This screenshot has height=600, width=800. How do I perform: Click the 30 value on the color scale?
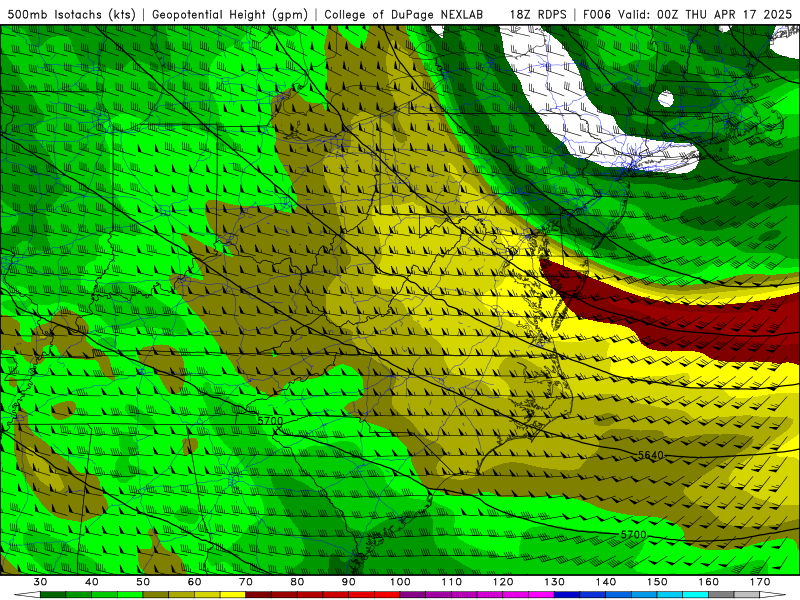(x=40, y=582)
